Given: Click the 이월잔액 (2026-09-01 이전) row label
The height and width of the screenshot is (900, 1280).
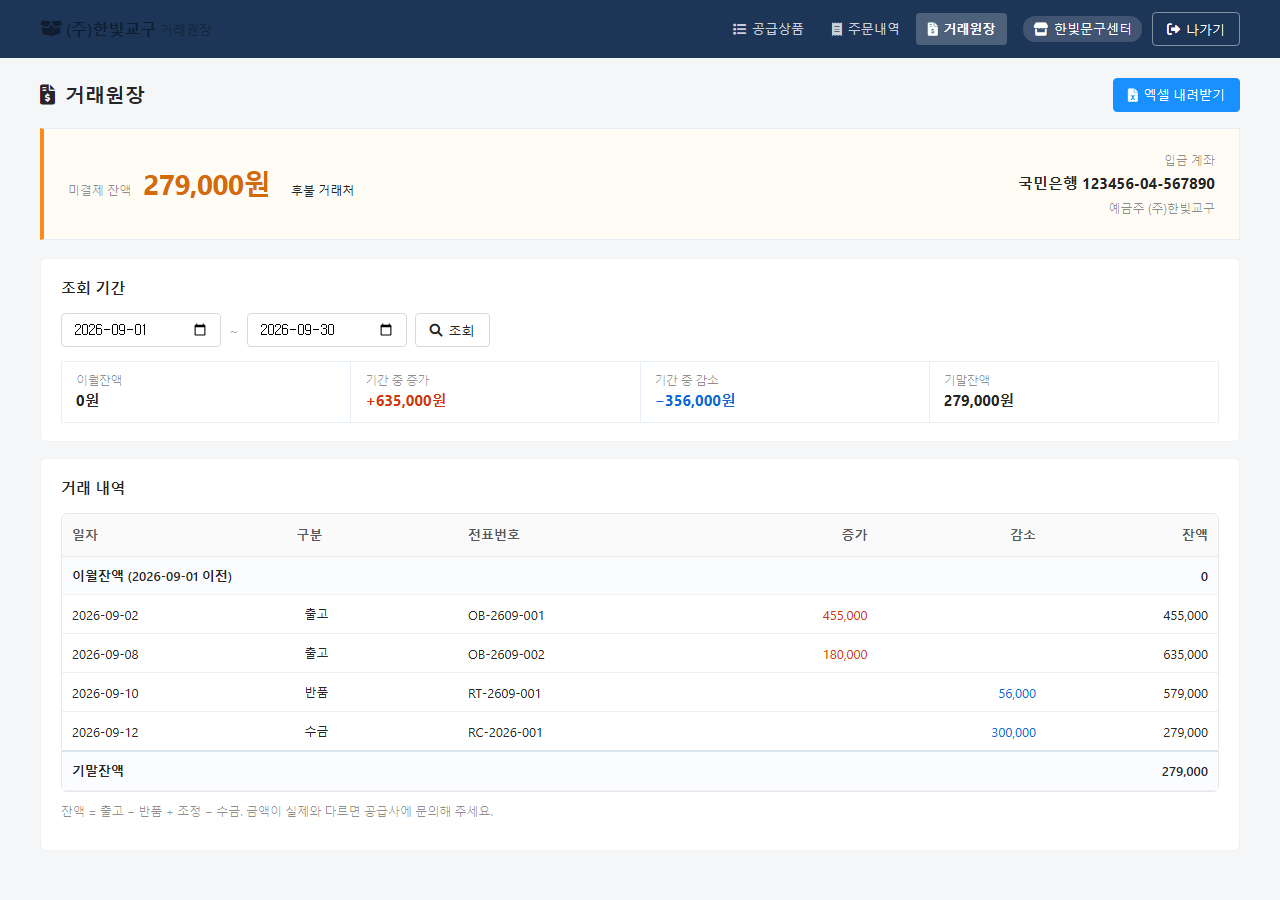Looking at the screenshot, I should point(152,576).
